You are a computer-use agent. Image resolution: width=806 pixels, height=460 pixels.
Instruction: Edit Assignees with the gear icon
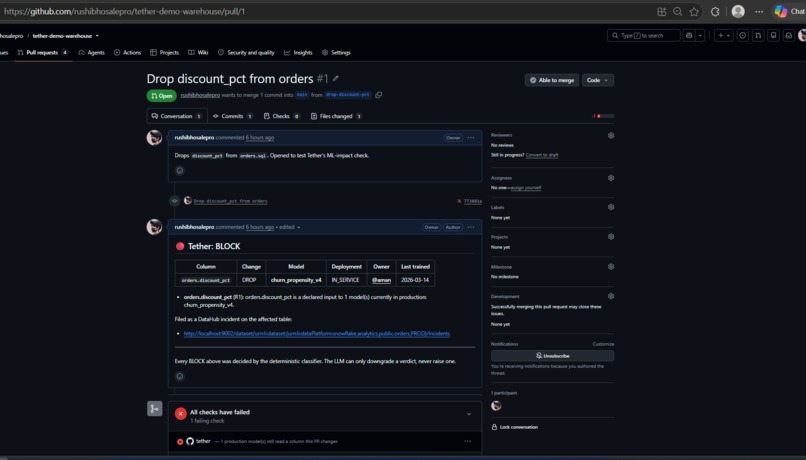click(x=611, y=178)
